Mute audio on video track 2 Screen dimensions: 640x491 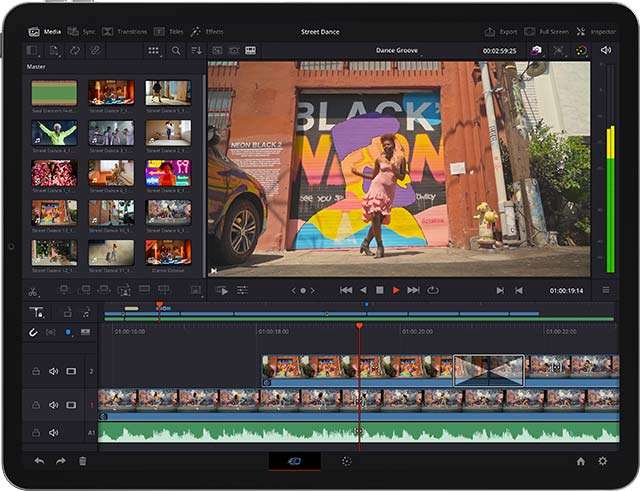(53, 371)
